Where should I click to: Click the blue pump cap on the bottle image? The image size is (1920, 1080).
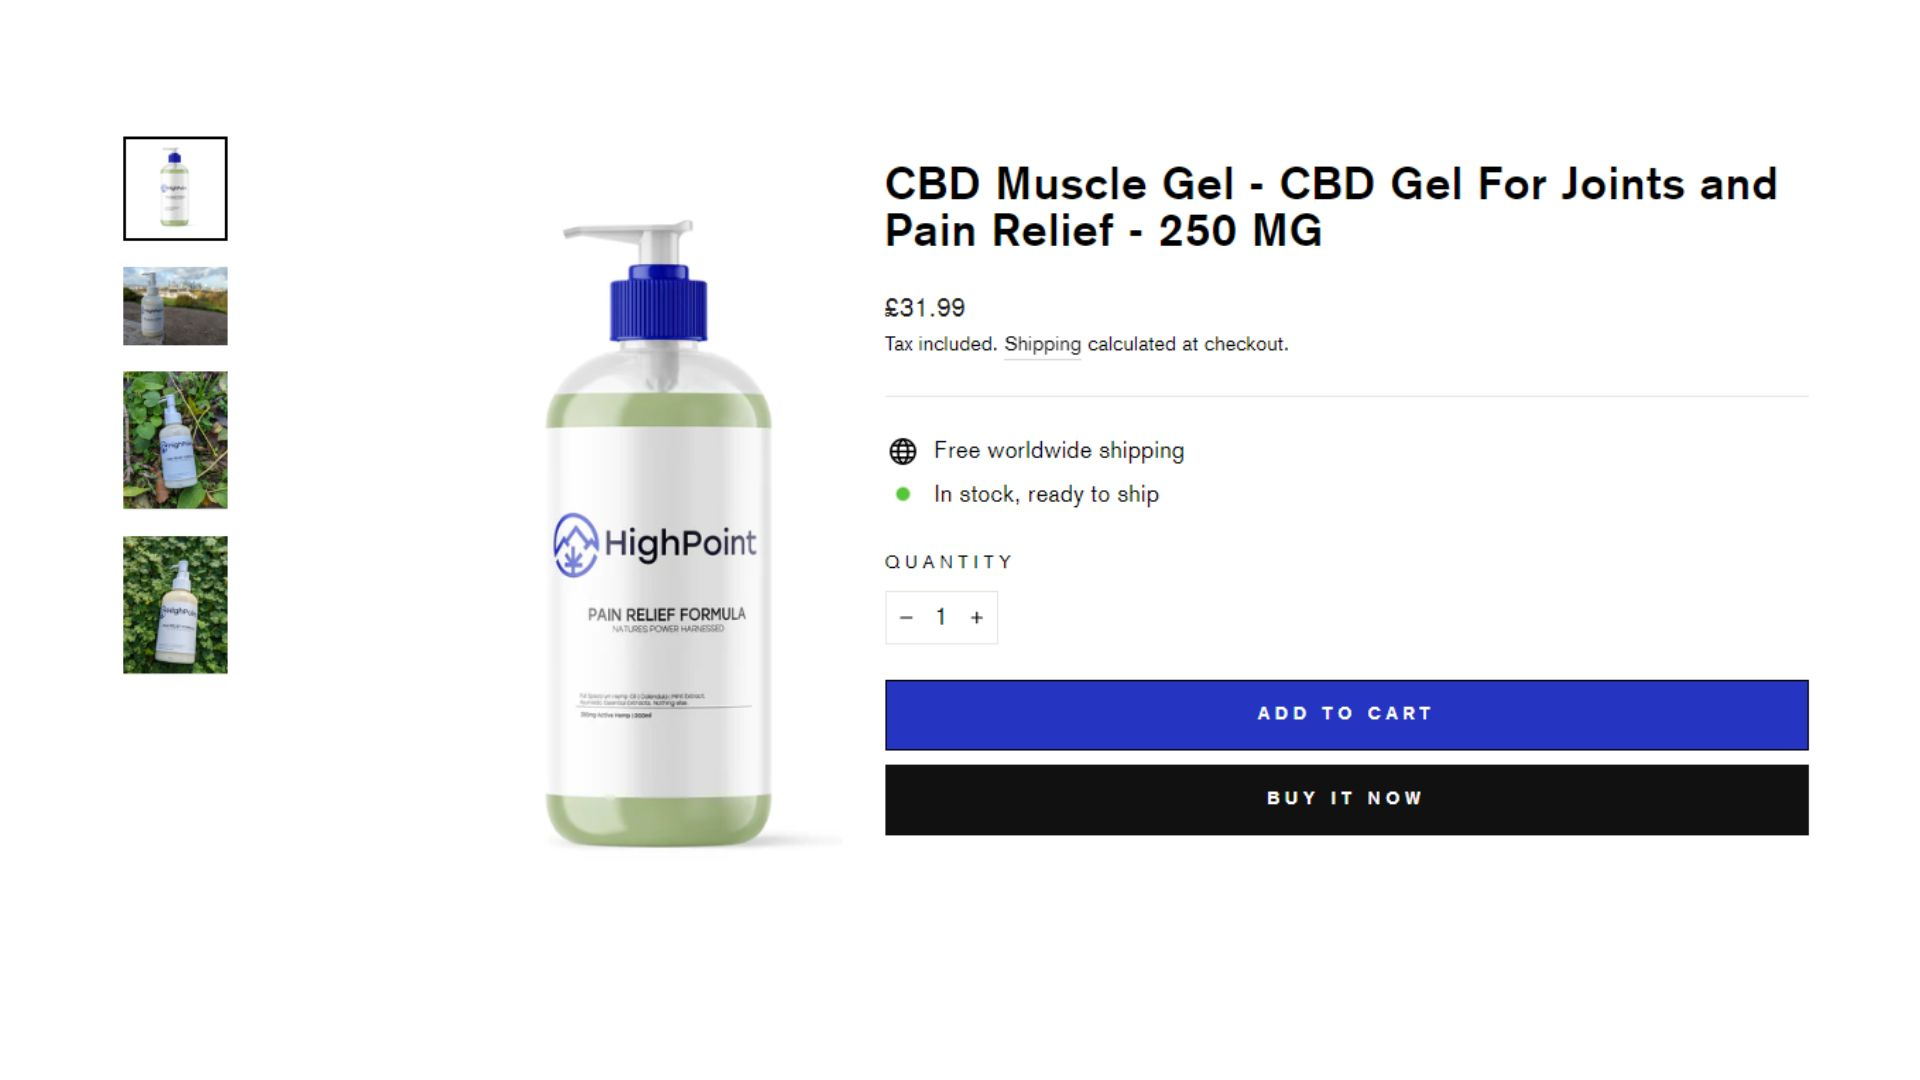click(658, 304)
